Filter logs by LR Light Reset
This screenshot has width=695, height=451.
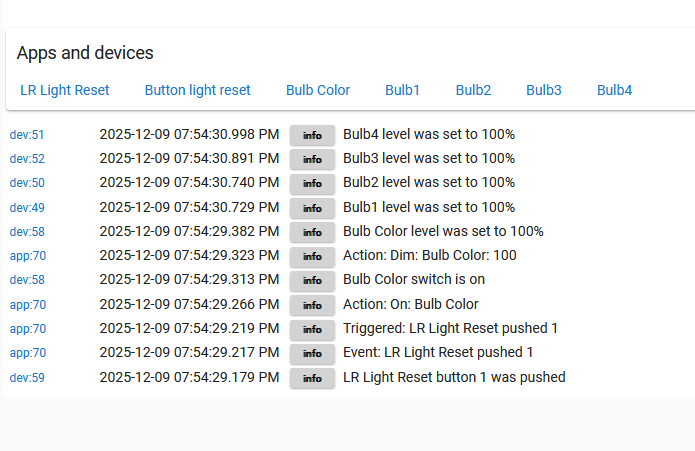65,90
